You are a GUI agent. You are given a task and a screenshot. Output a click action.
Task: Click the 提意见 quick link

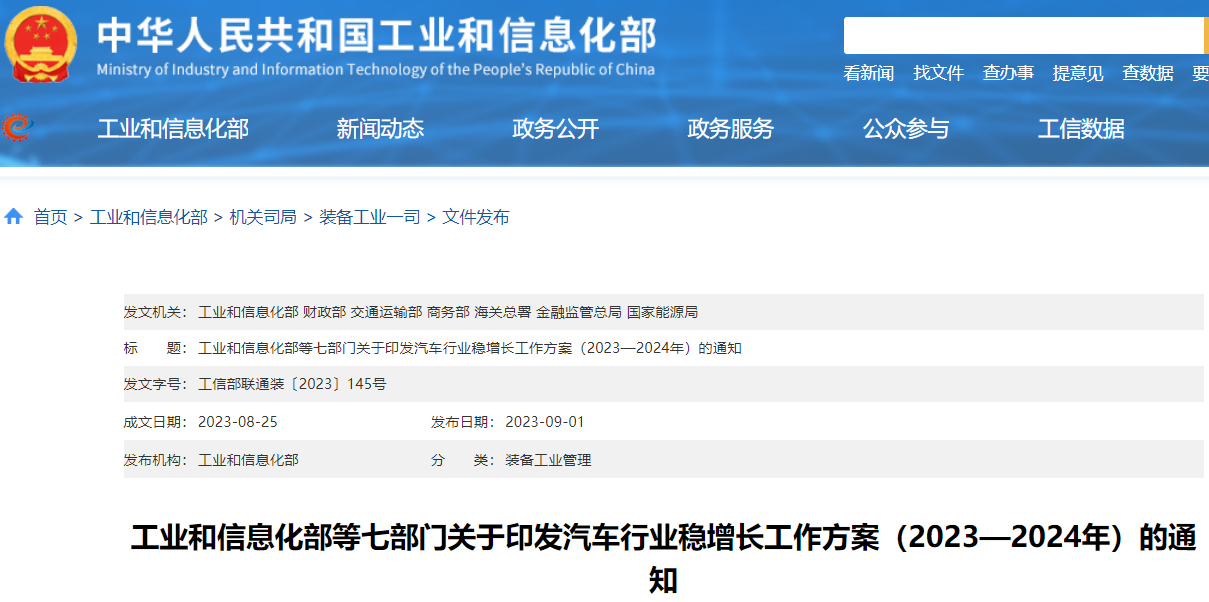click(1076, 72)
